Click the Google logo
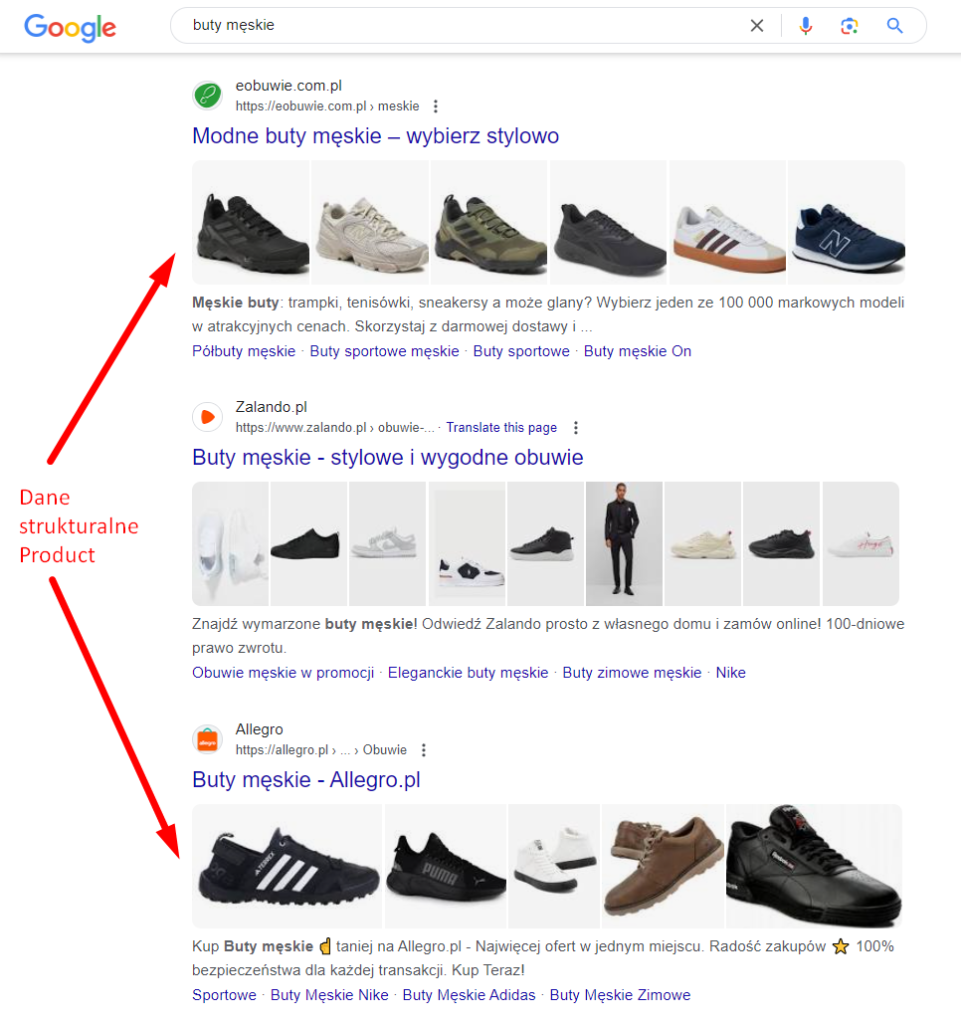Viewport: 961px width, 1024px height. pyautogui.click(x=70, y=27)
